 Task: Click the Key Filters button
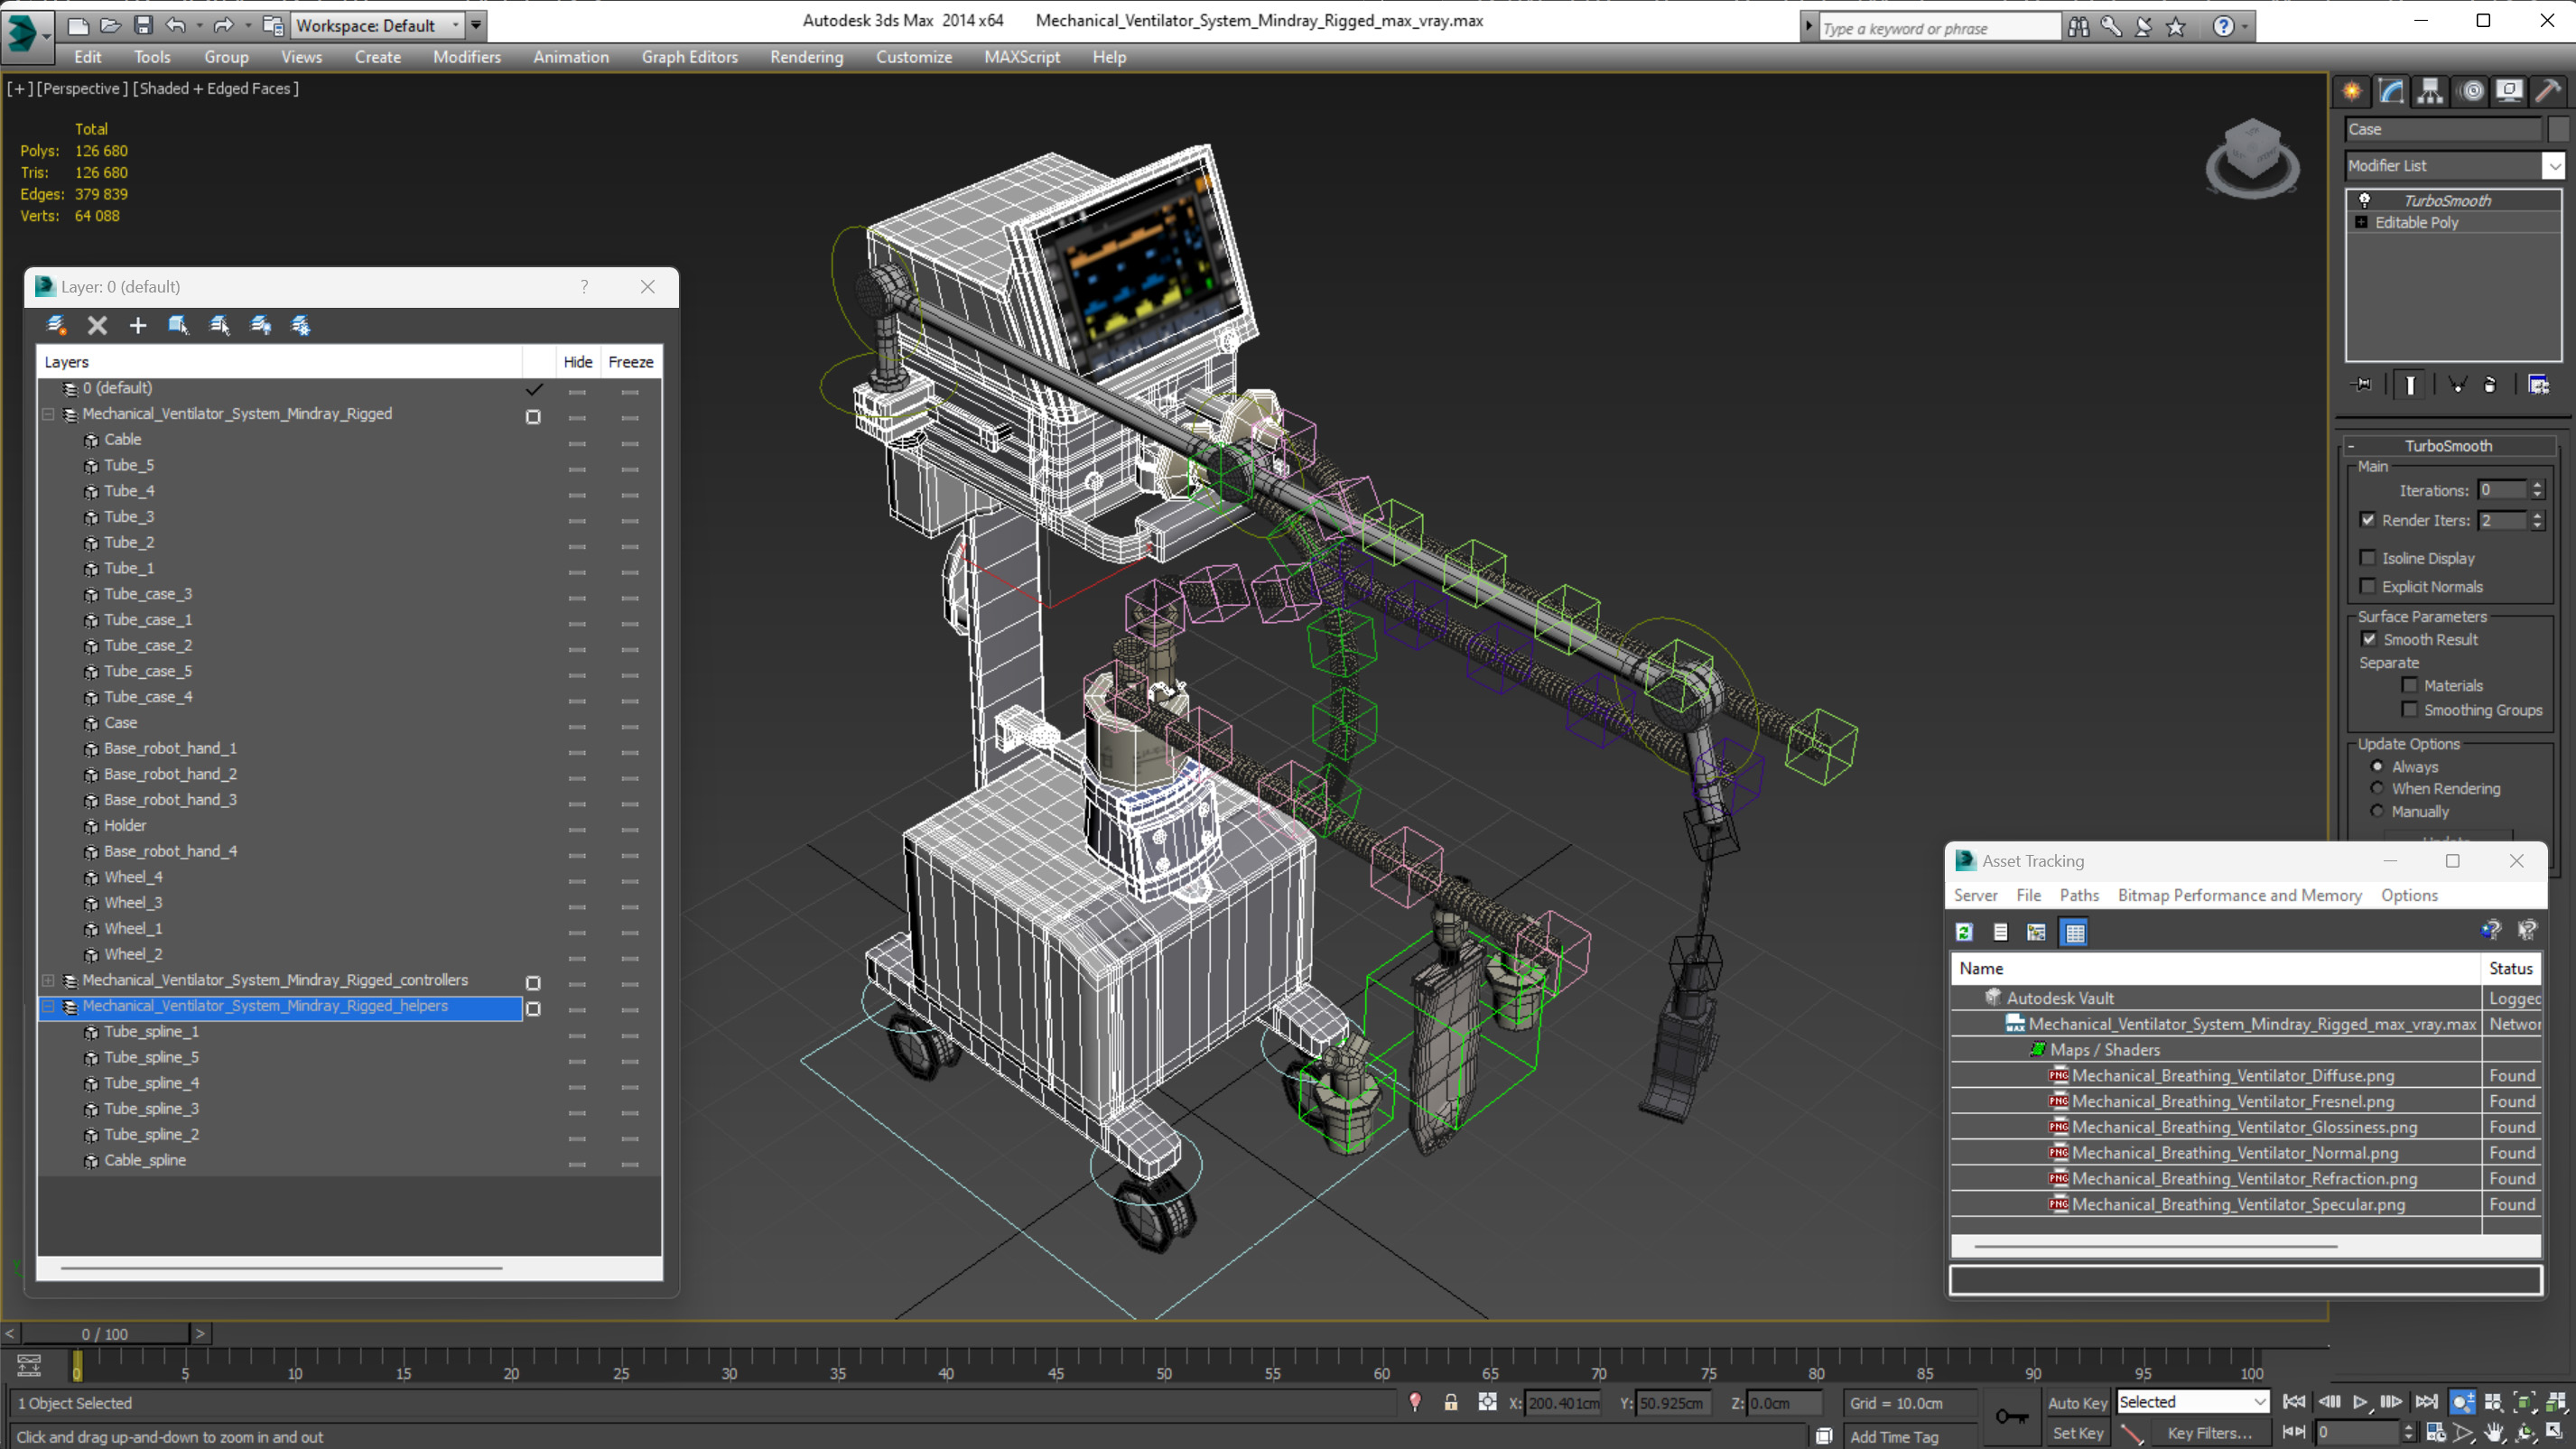click(2209, 1432)
